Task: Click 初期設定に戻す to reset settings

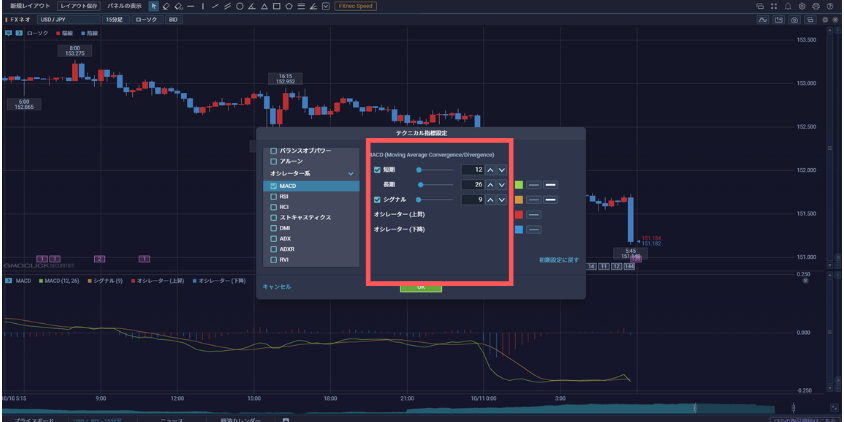Action: pyautogui.click(x=558, y=260)
